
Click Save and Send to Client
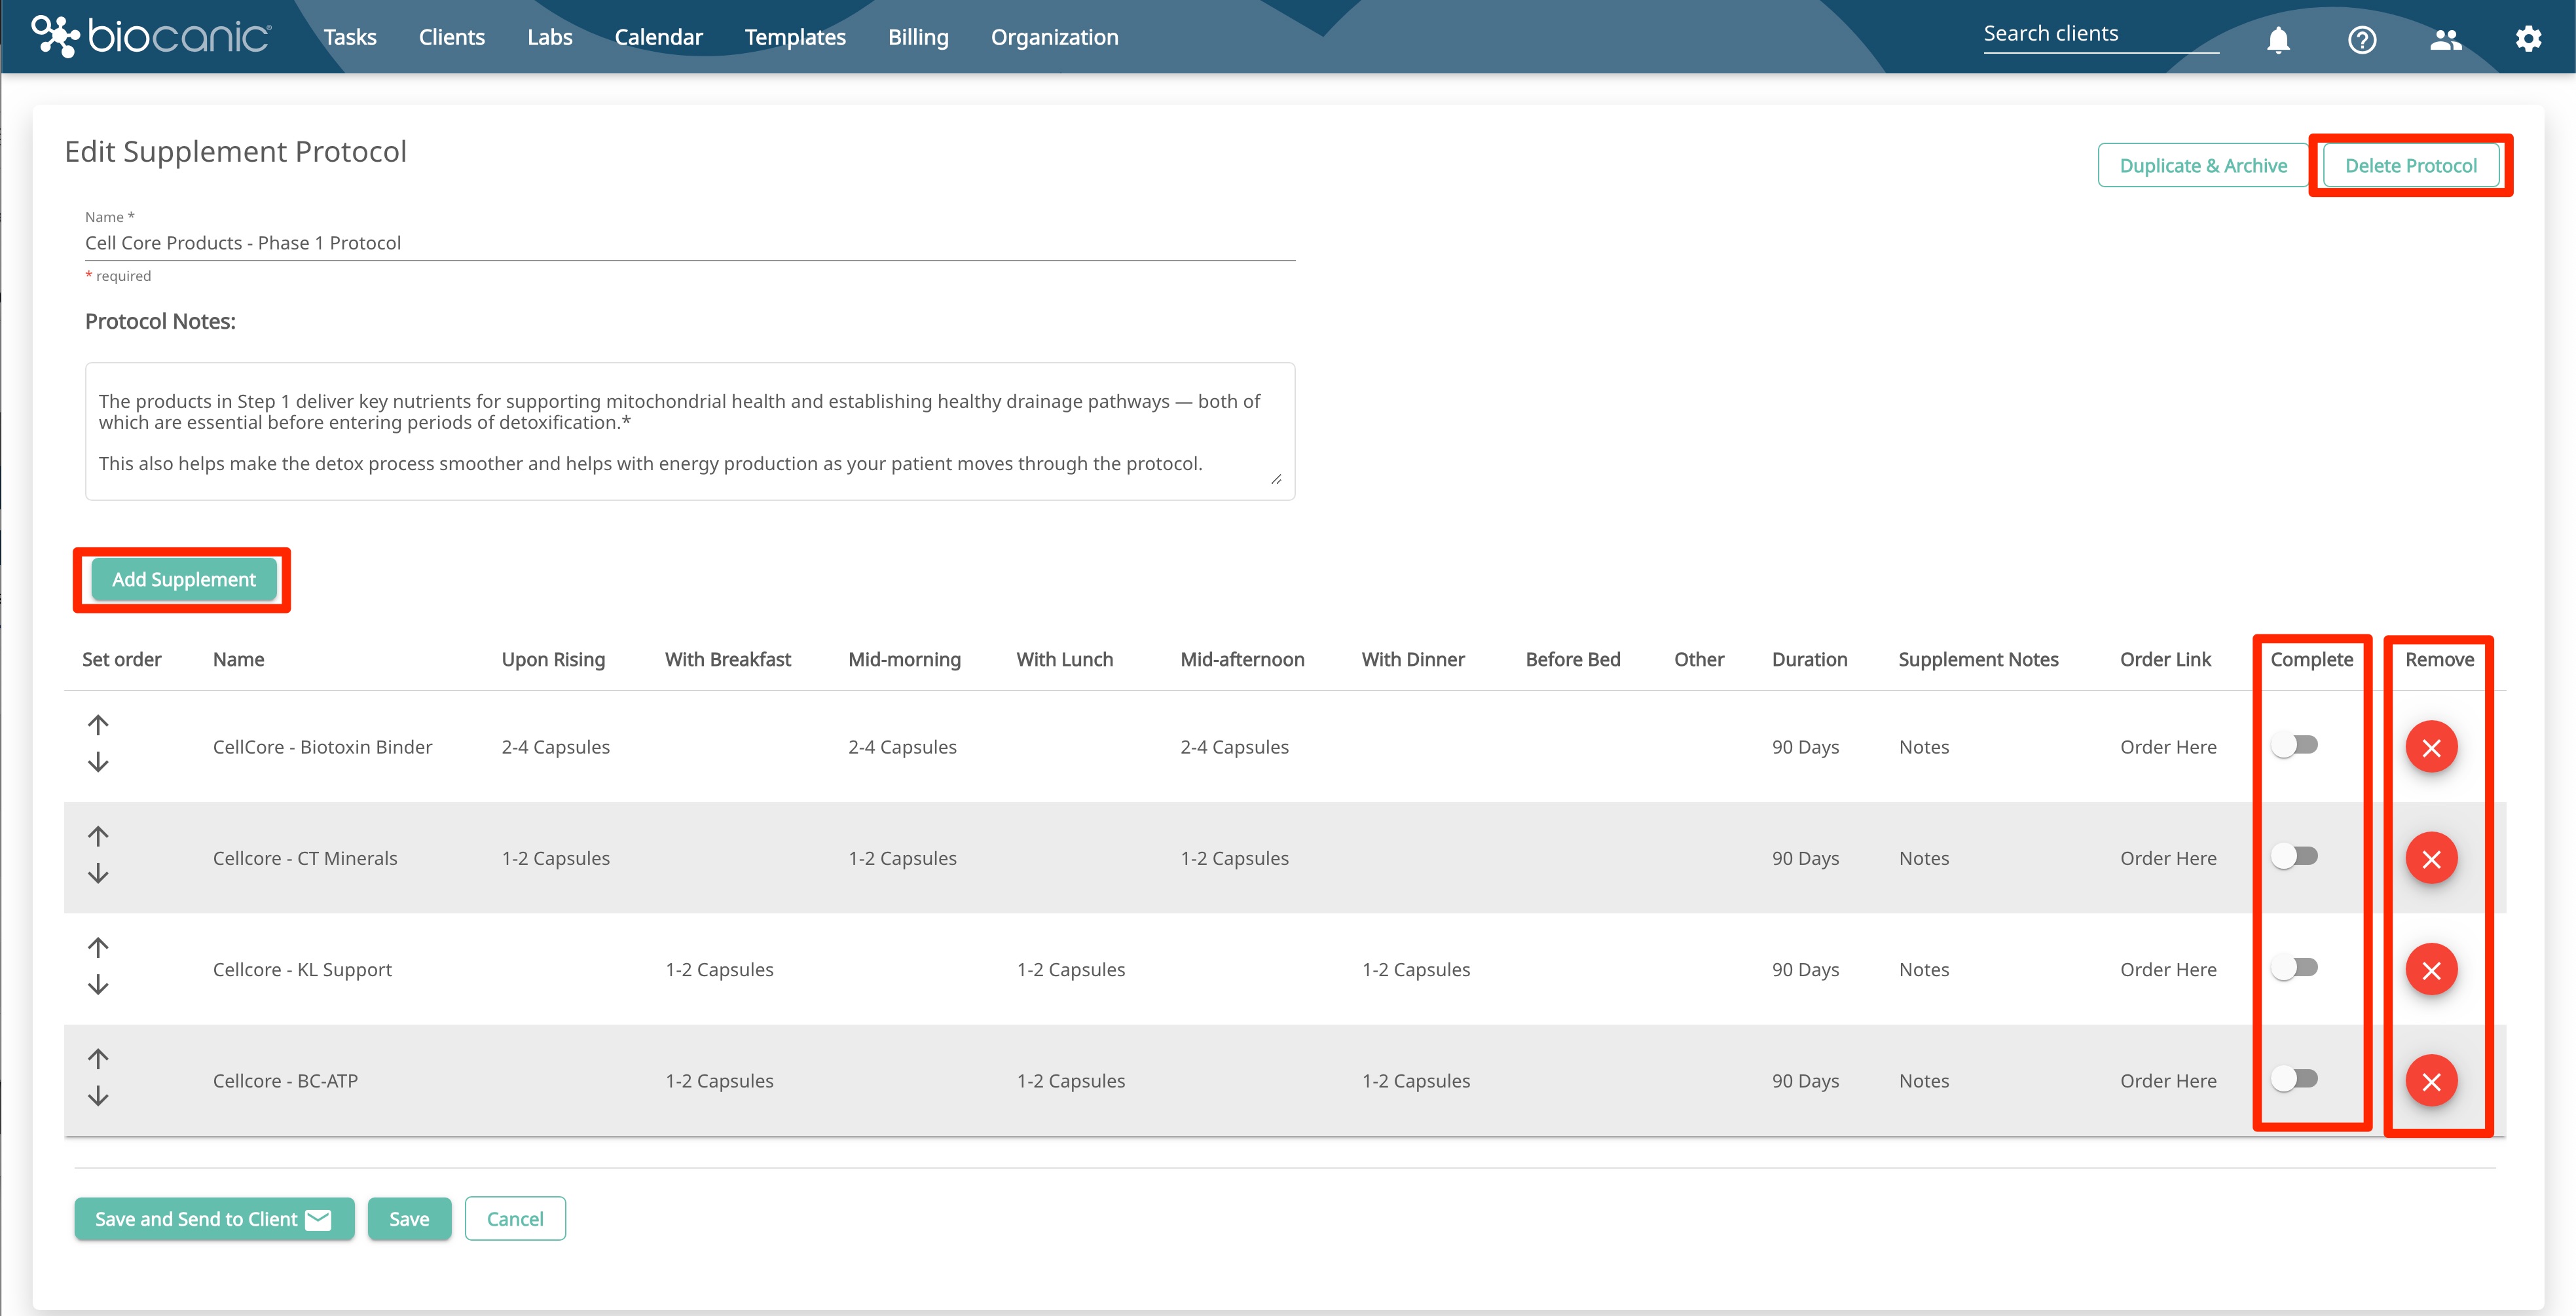[214, 1219]
